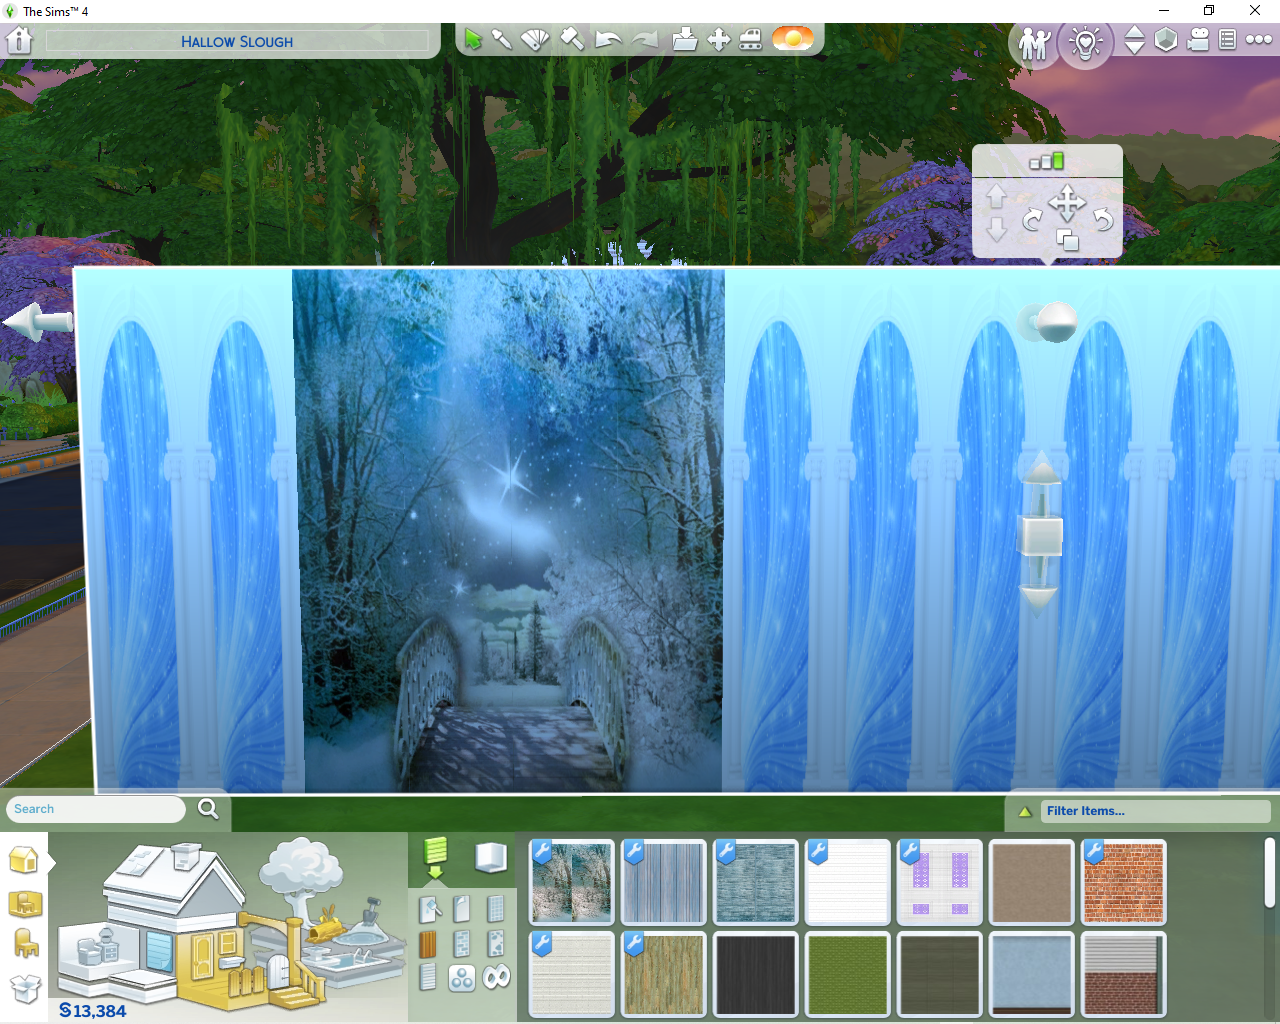
Task: Activate the sledgehammer demolish tool
Action: (x=571, y=40)
